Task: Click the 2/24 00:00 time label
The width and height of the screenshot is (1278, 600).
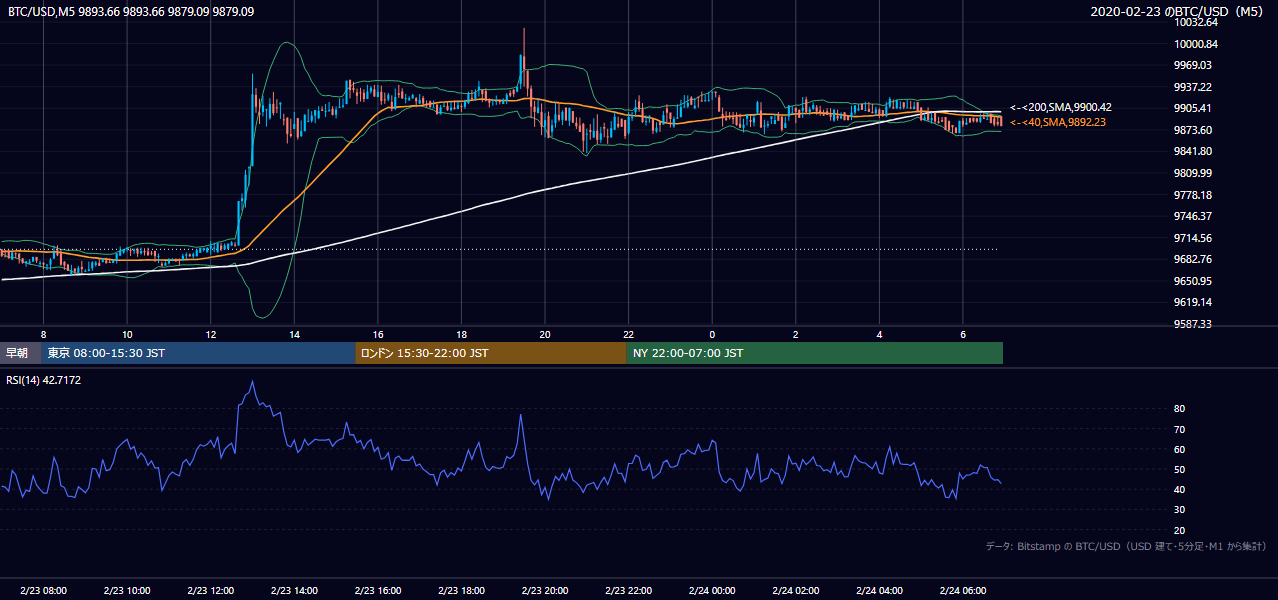Action: click(x=712, y=591)
